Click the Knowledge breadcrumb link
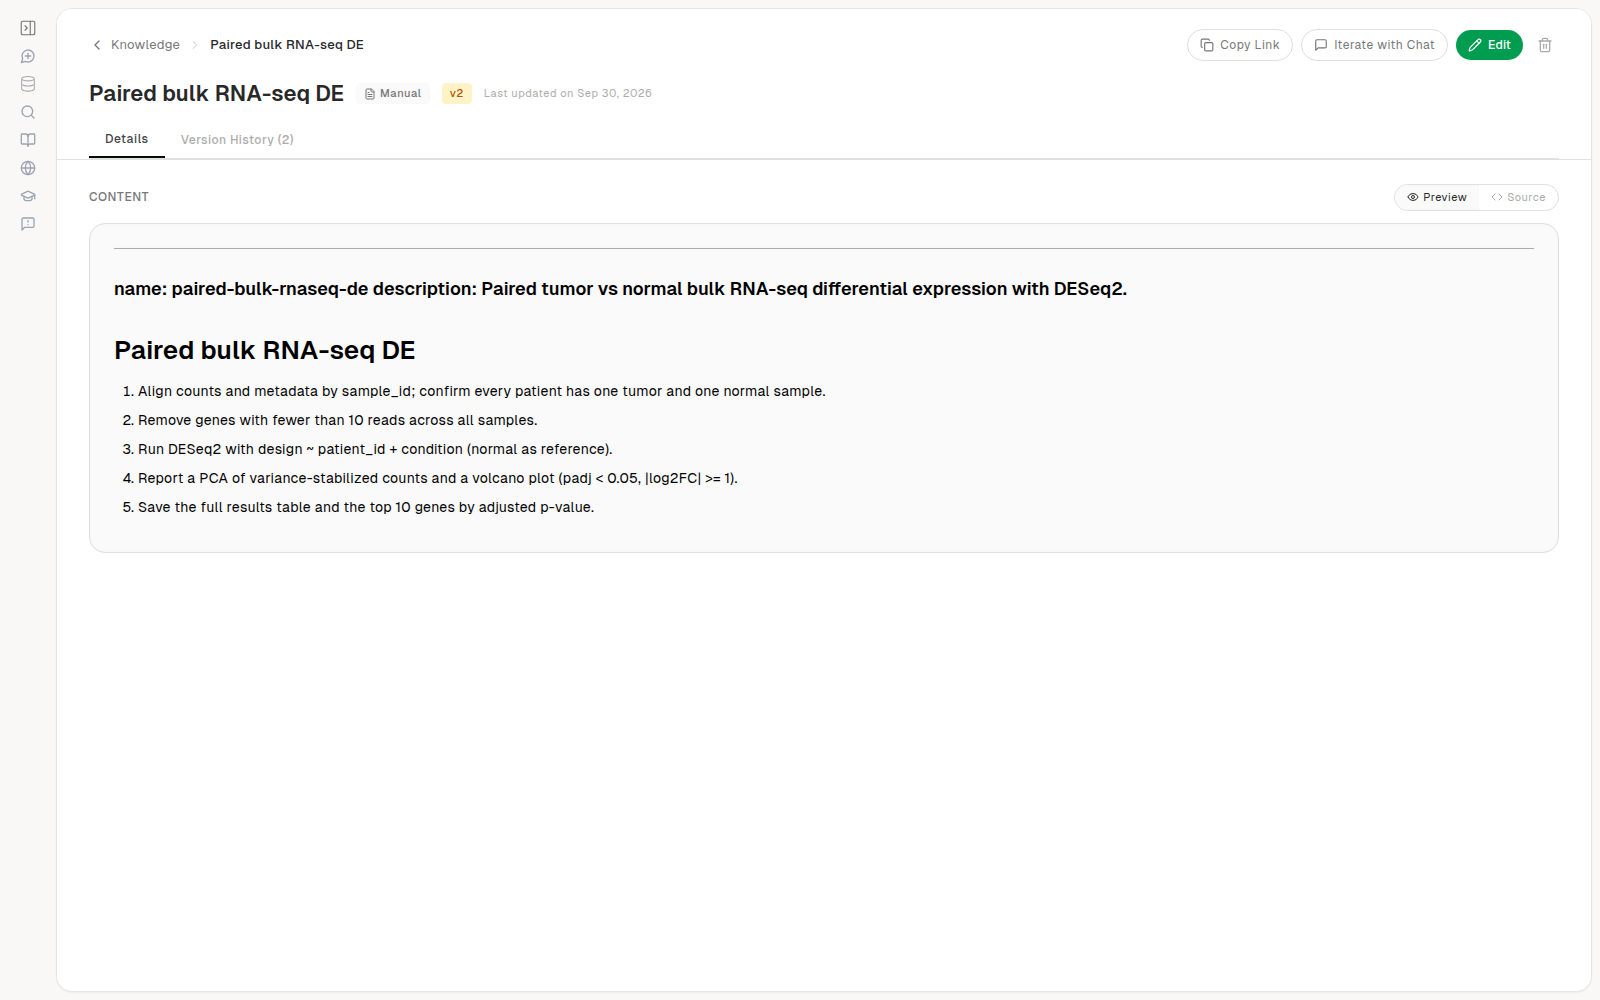 [145, 45]
